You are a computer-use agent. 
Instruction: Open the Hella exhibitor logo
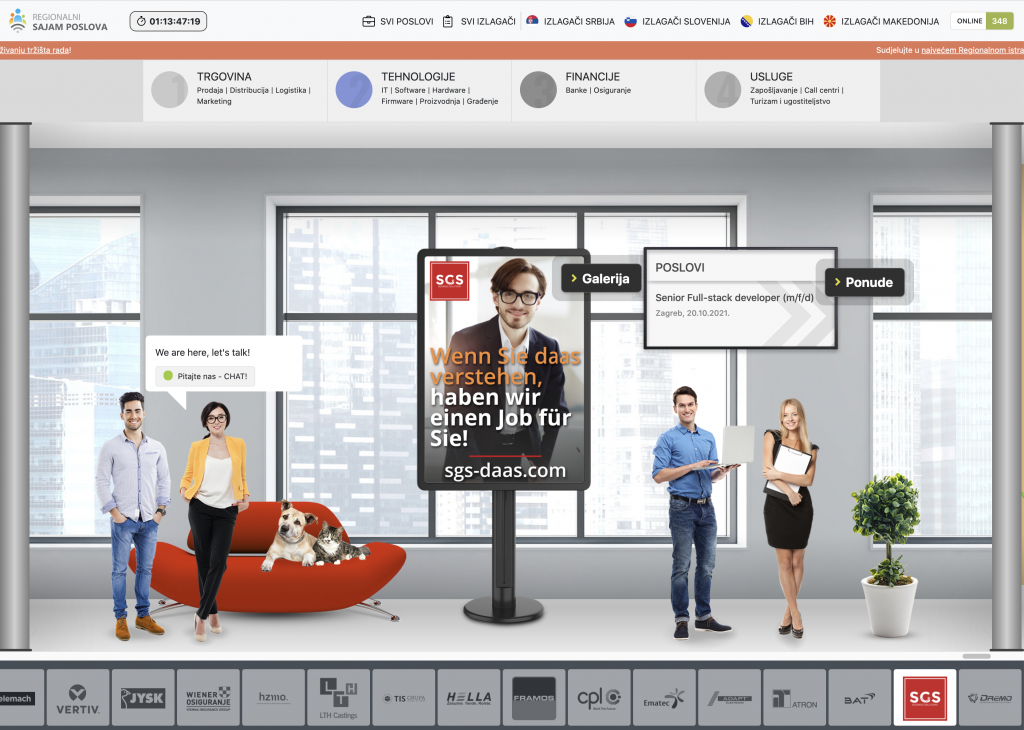(x=469, y=697)
